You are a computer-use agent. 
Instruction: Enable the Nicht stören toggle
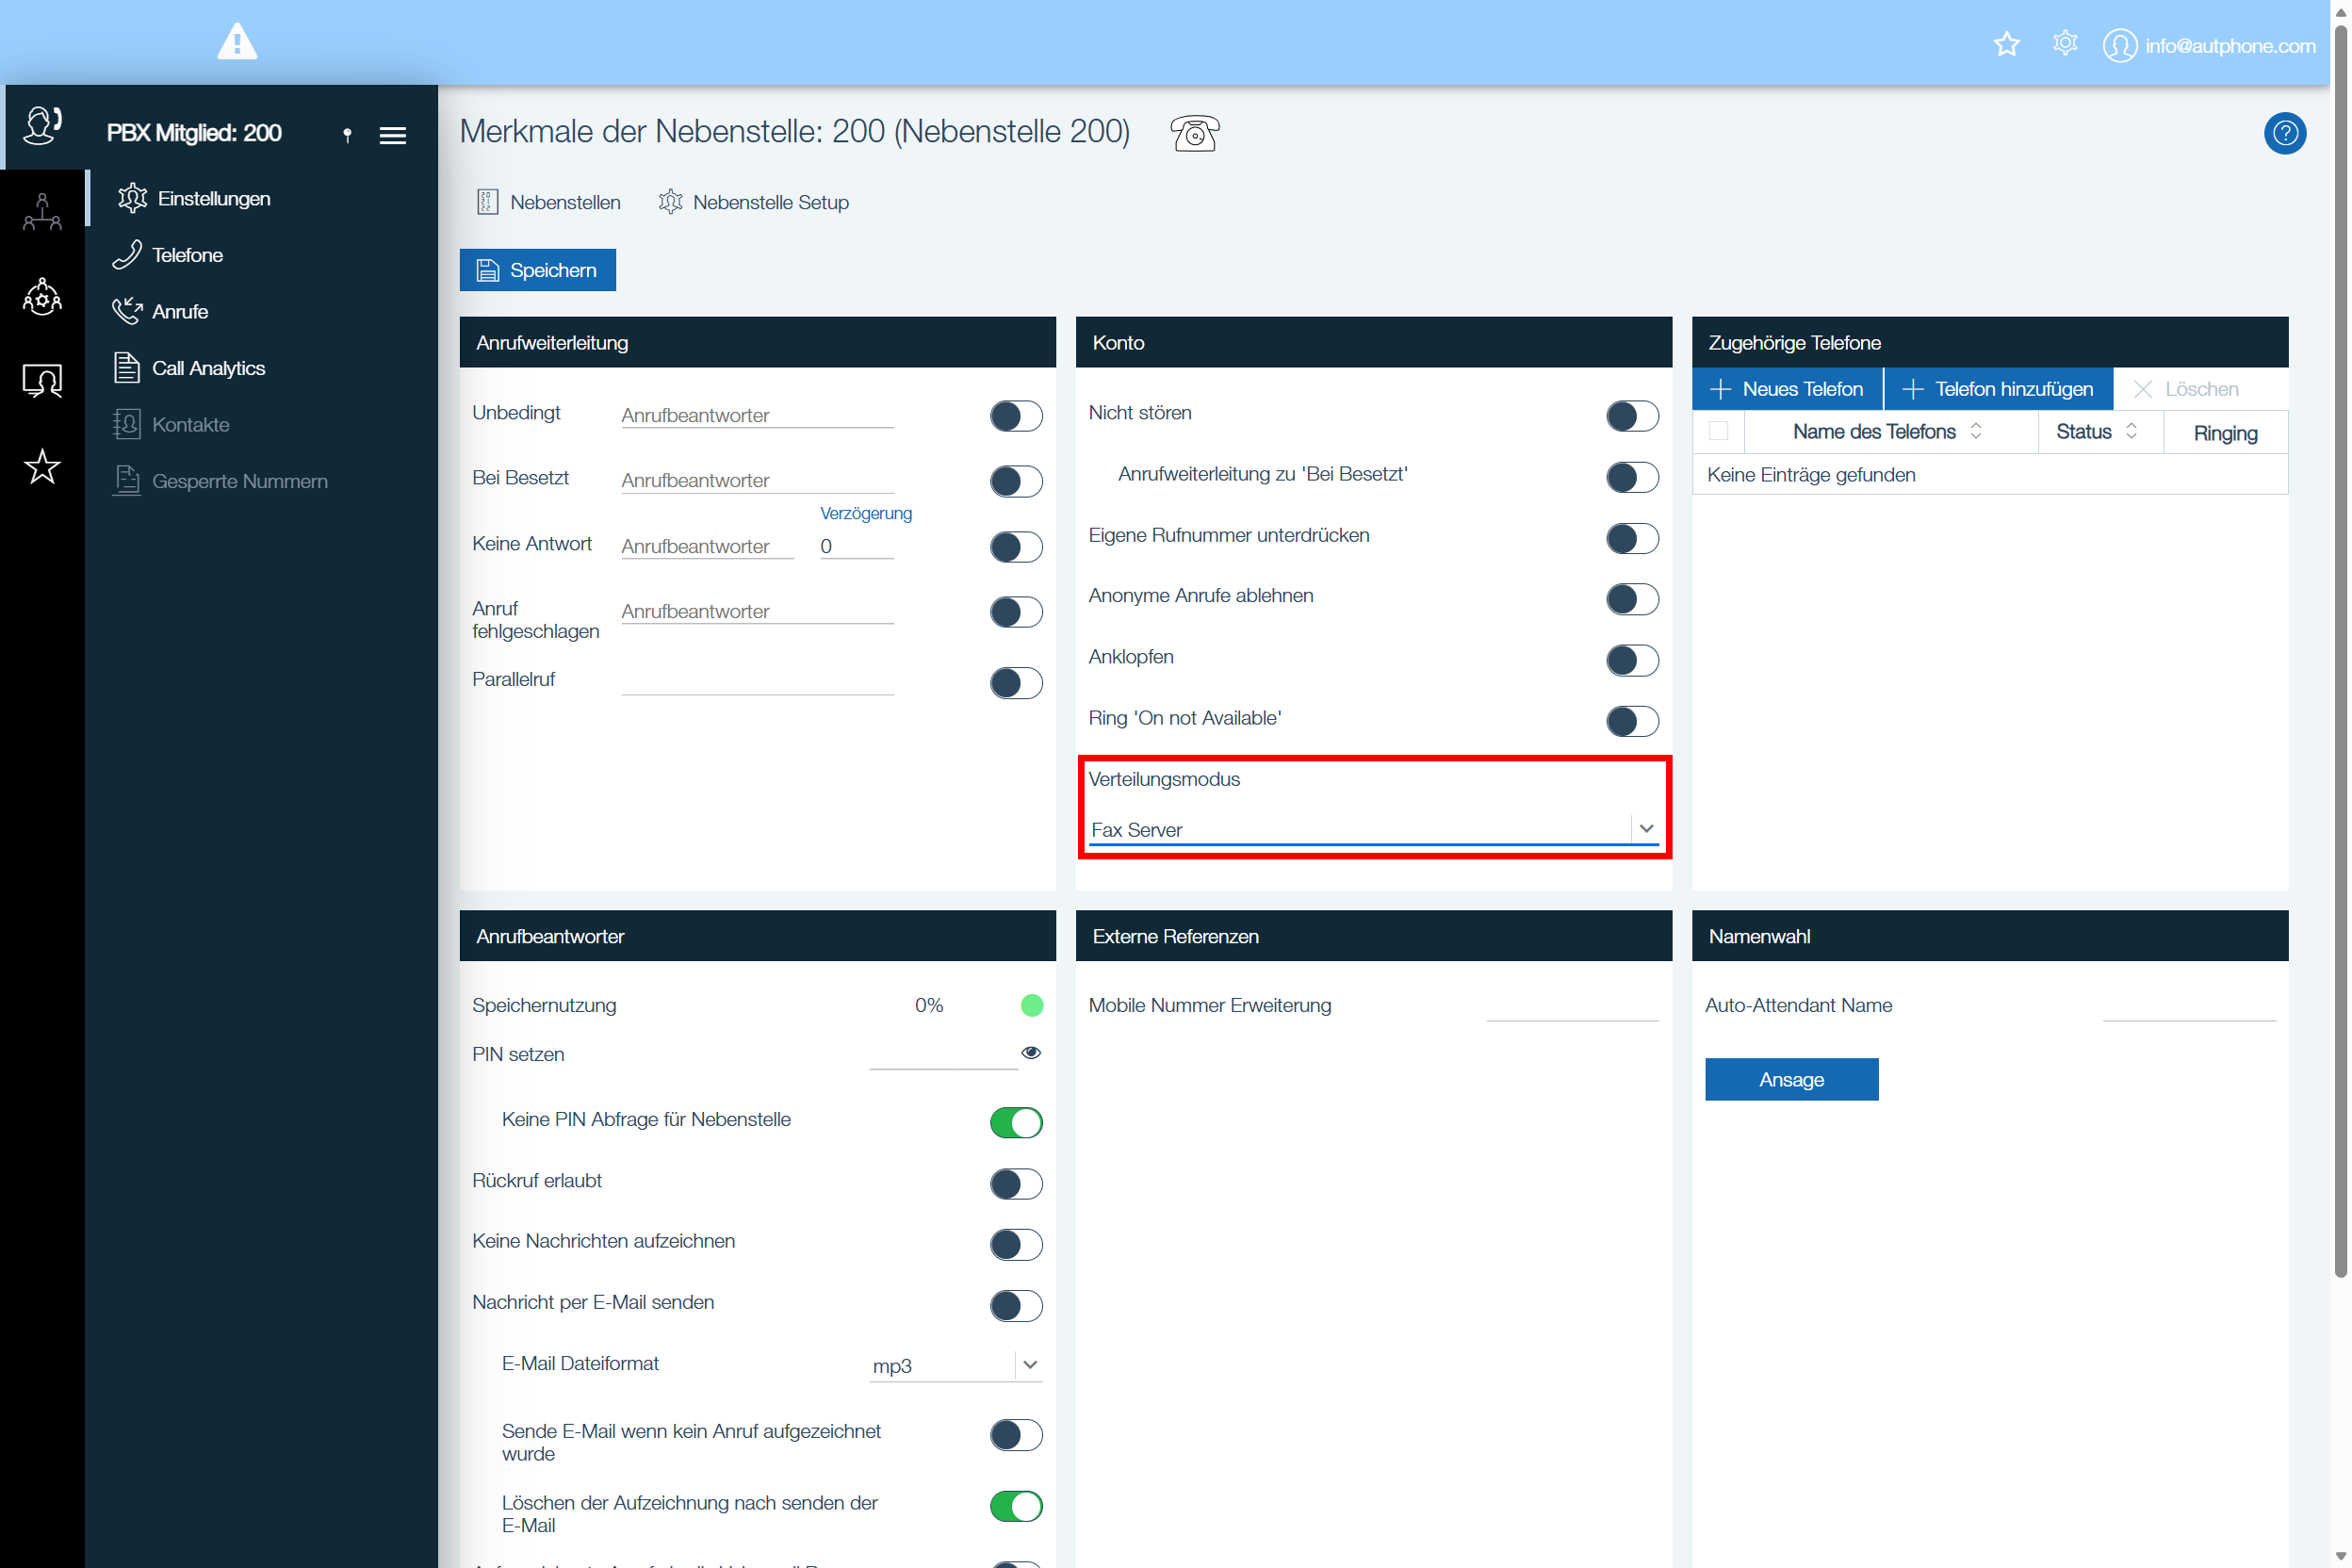coord(1631,416)
